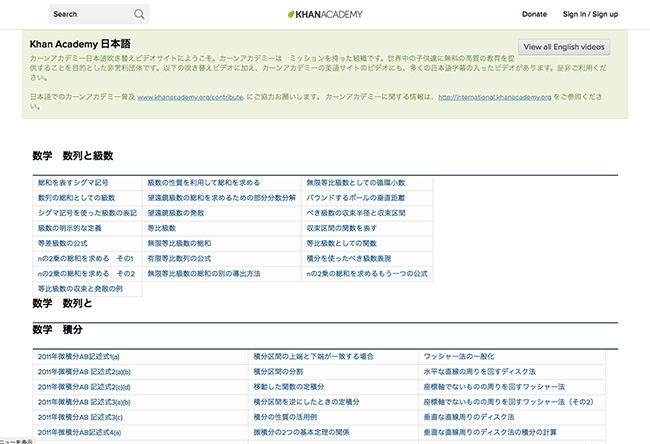
Task: Open video 積分区間の上端と下端が一致する場合
Action: (x=313, y=357)
